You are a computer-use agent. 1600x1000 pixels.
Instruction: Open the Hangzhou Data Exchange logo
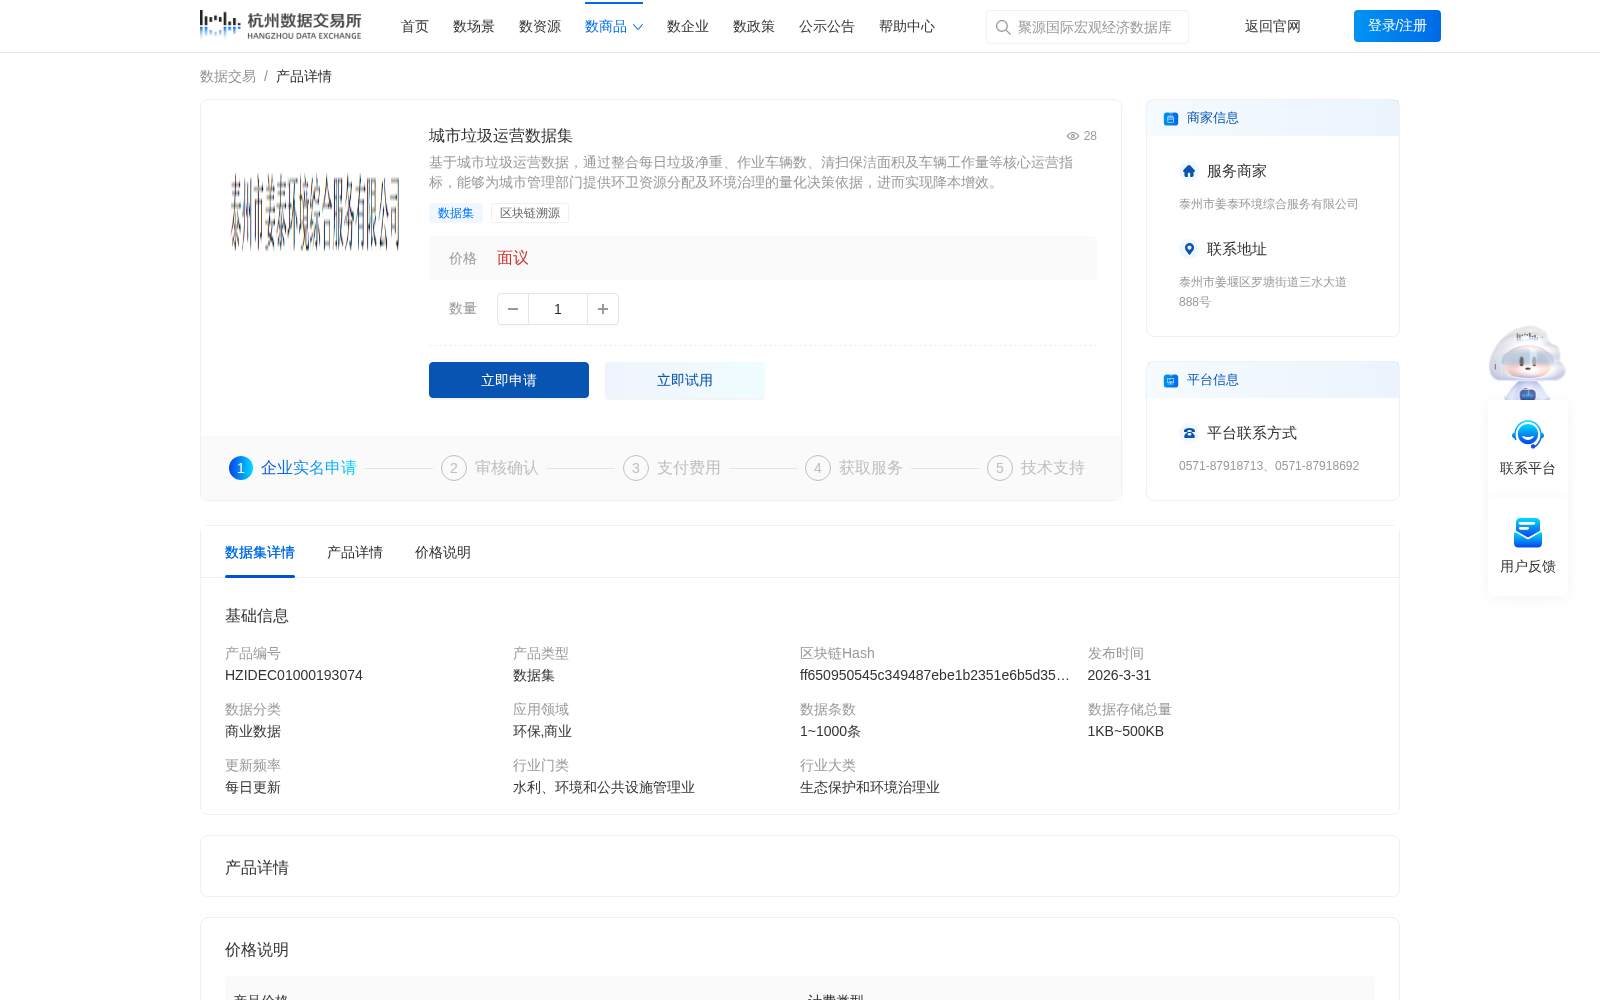click(280, 25)
